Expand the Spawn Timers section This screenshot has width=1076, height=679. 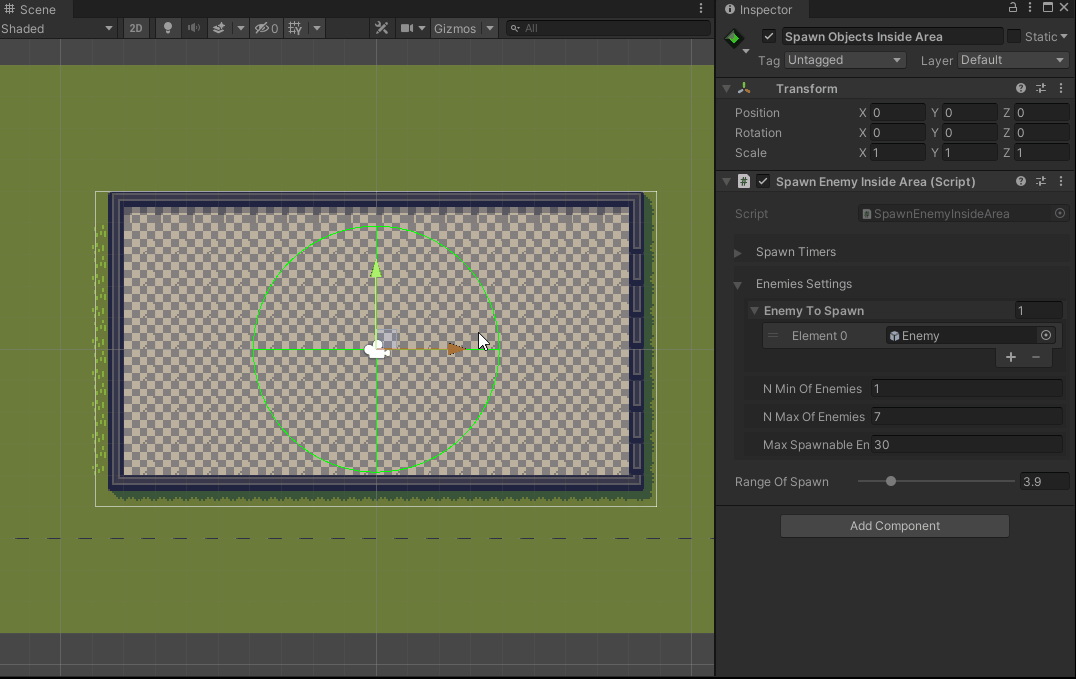[x=739, y=252]
